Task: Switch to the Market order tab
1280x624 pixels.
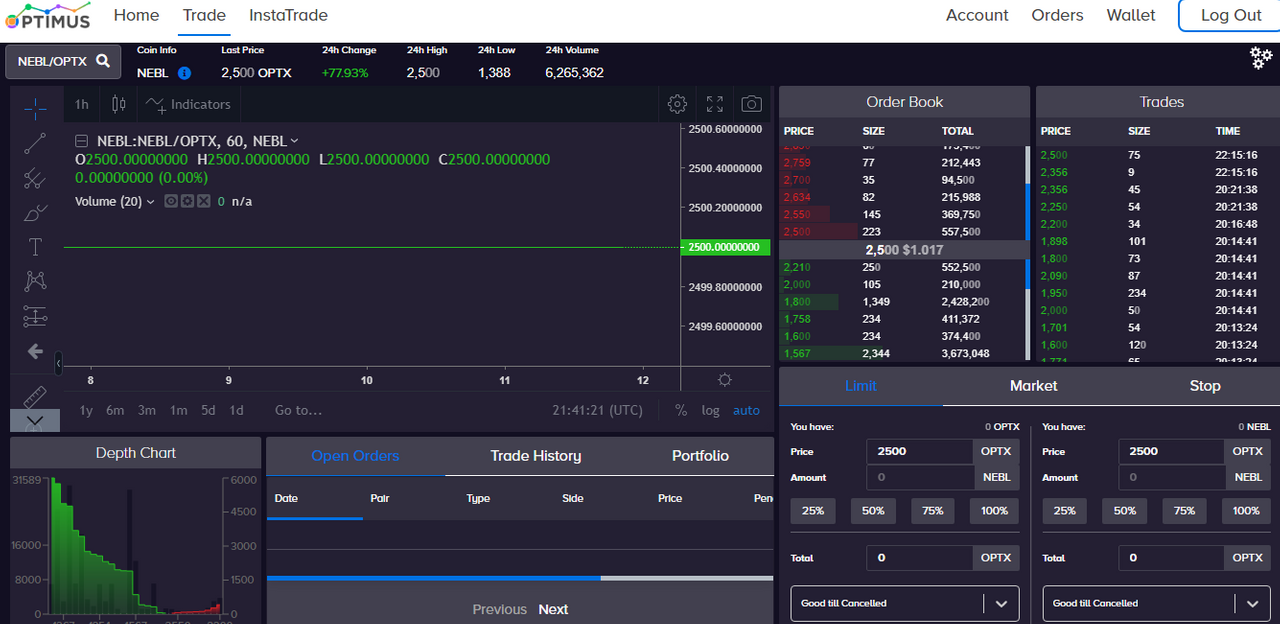Action: tap(1034, 386)
